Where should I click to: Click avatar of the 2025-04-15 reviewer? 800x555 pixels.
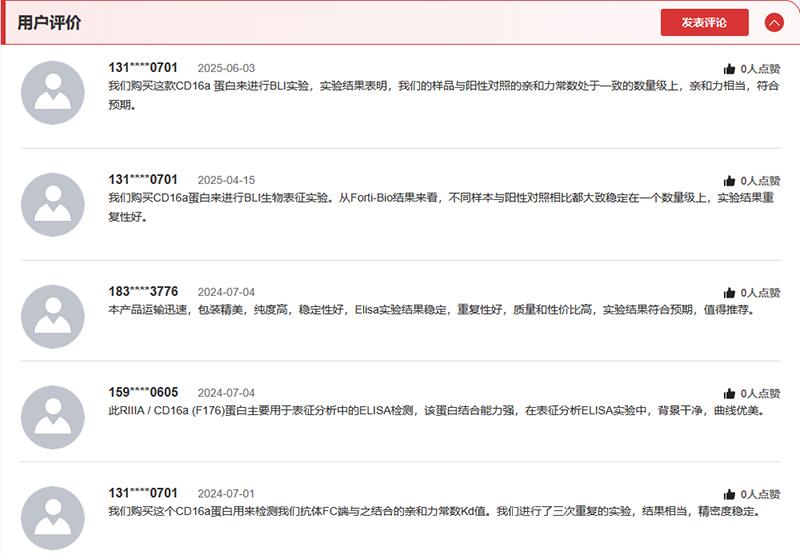(x=53, y=204)
